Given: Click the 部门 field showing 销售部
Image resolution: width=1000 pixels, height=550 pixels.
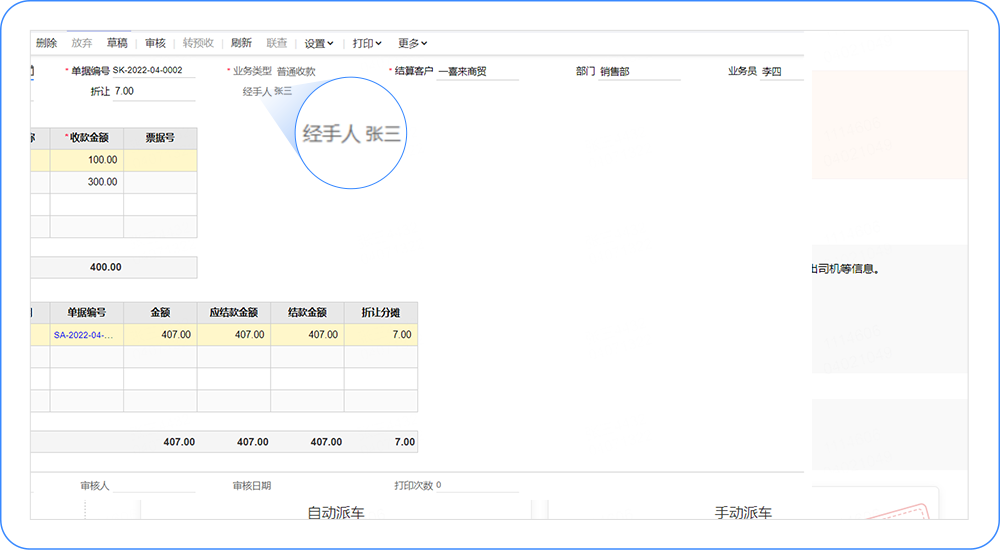Looking at the screenshot, I should [x=638, y=72].
